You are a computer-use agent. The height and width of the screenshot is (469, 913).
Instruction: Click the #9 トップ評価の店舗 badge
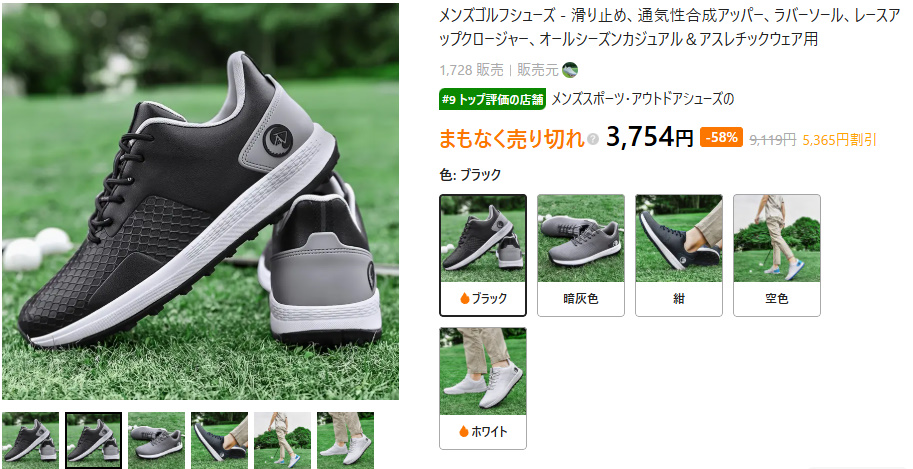[x=492, y=100]
